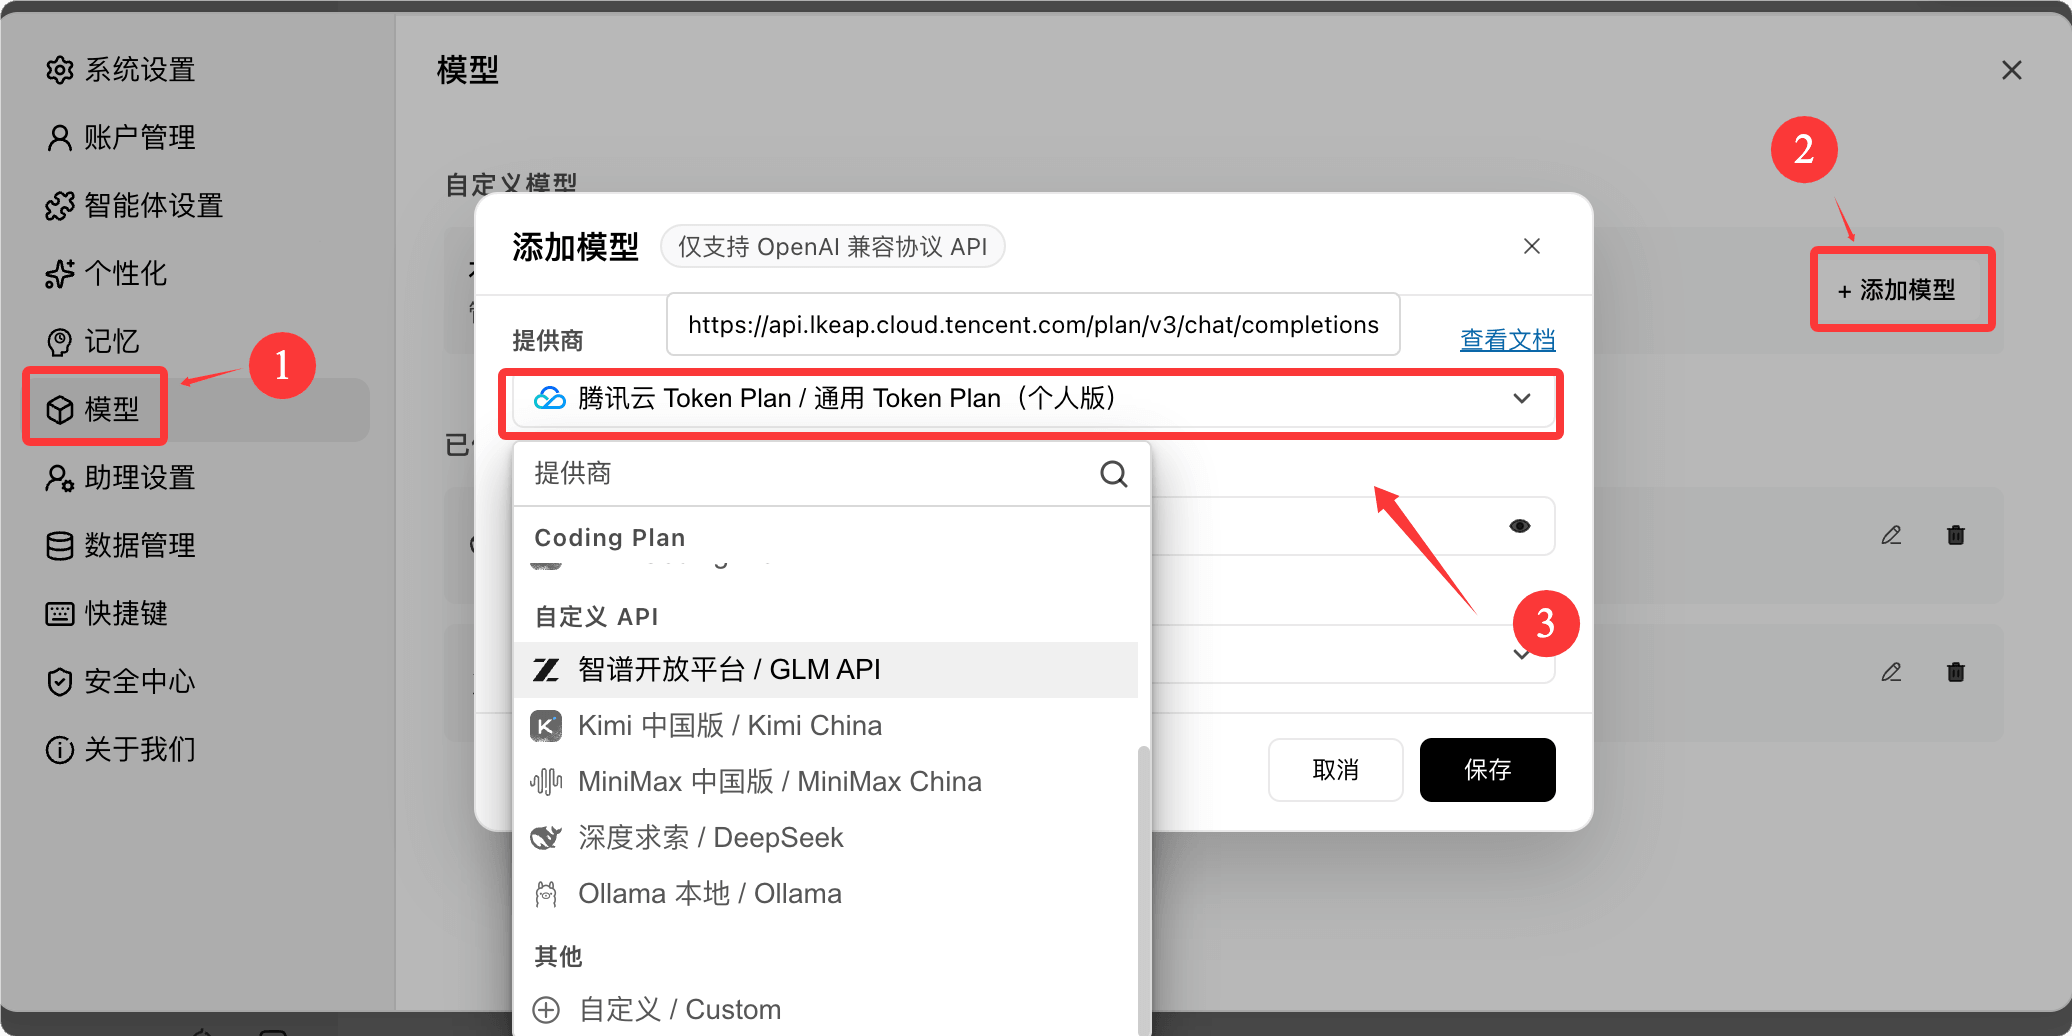Image resolution: width=2072 pixels, height=1036 pixels.
Task: Click the 智能体设置 puzzle icon
Action: (60, 206)
